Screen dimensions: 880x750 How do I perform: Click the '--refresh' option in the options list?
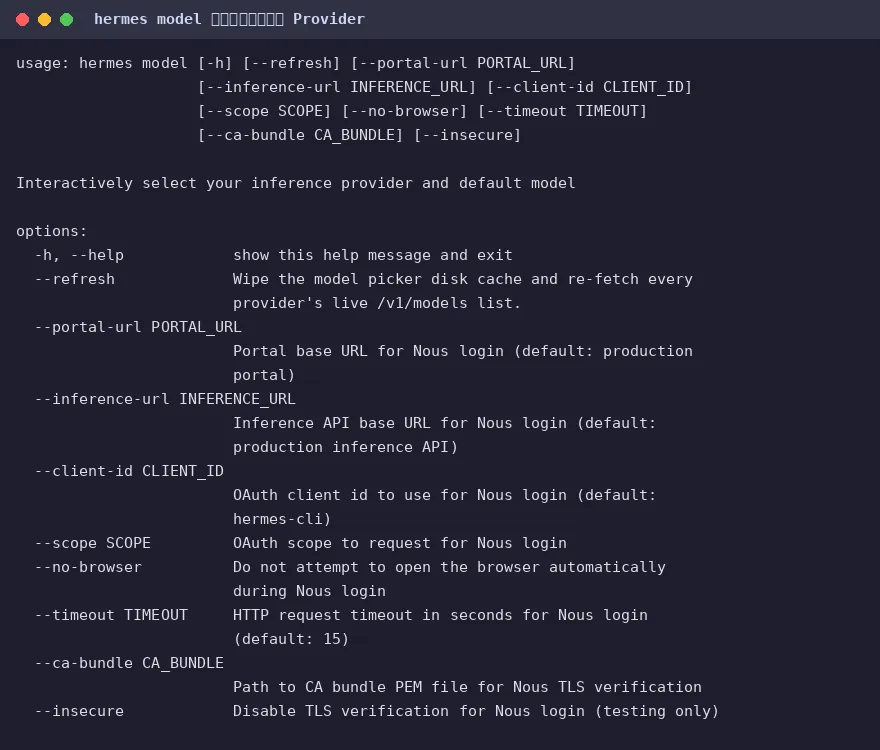click(75, 279)
